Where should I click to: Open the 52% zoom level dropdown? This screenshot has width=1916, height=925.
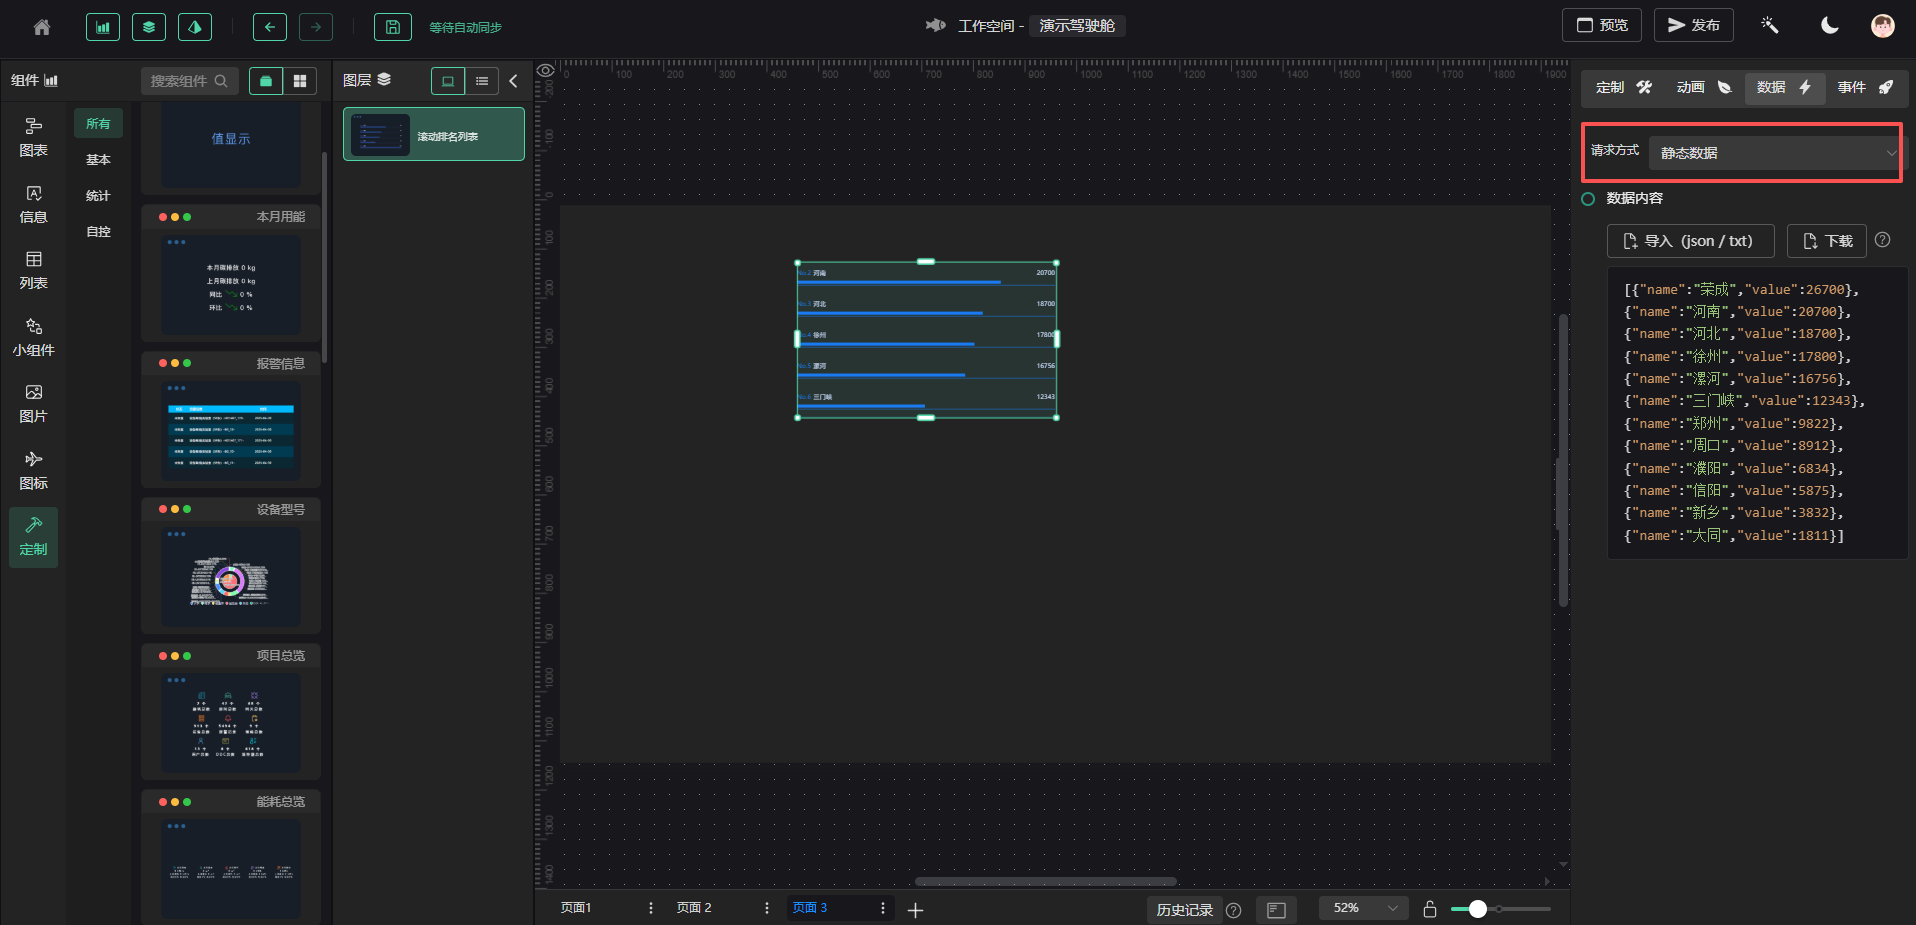(x=1364, y=908)
